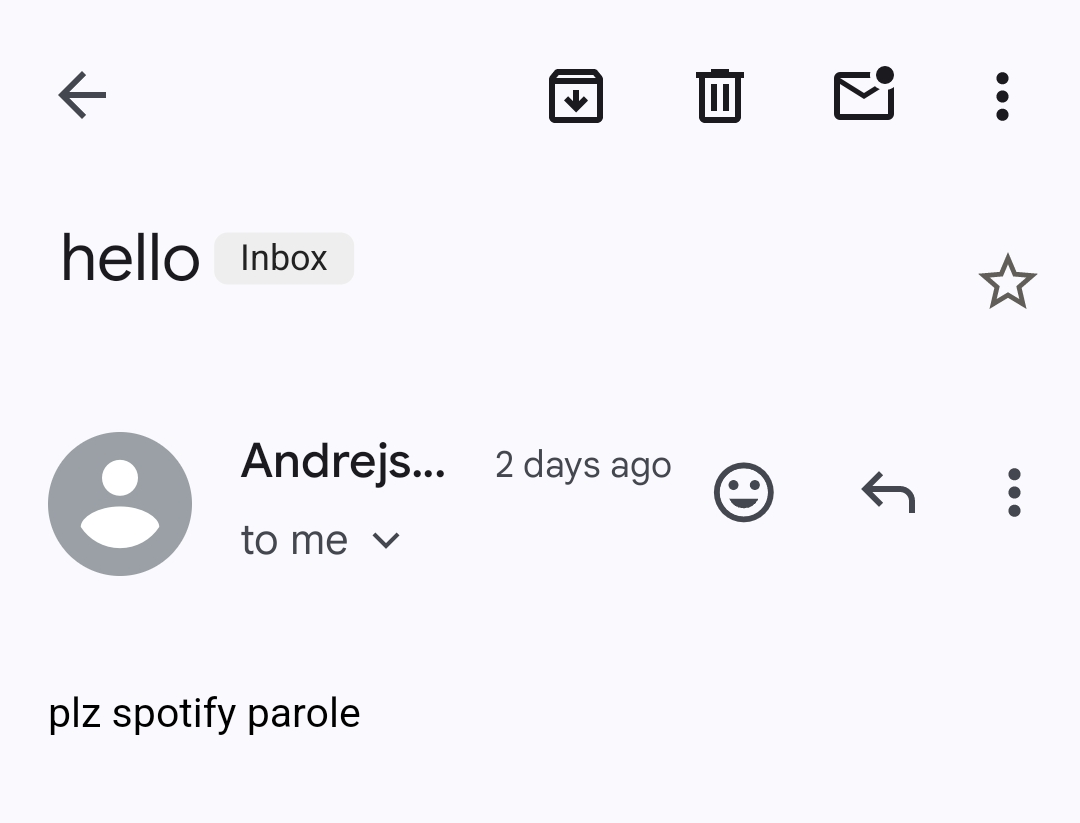The image size is (1080, 823).
Task: Click the word "plz" in message
Action: [74, 713]
